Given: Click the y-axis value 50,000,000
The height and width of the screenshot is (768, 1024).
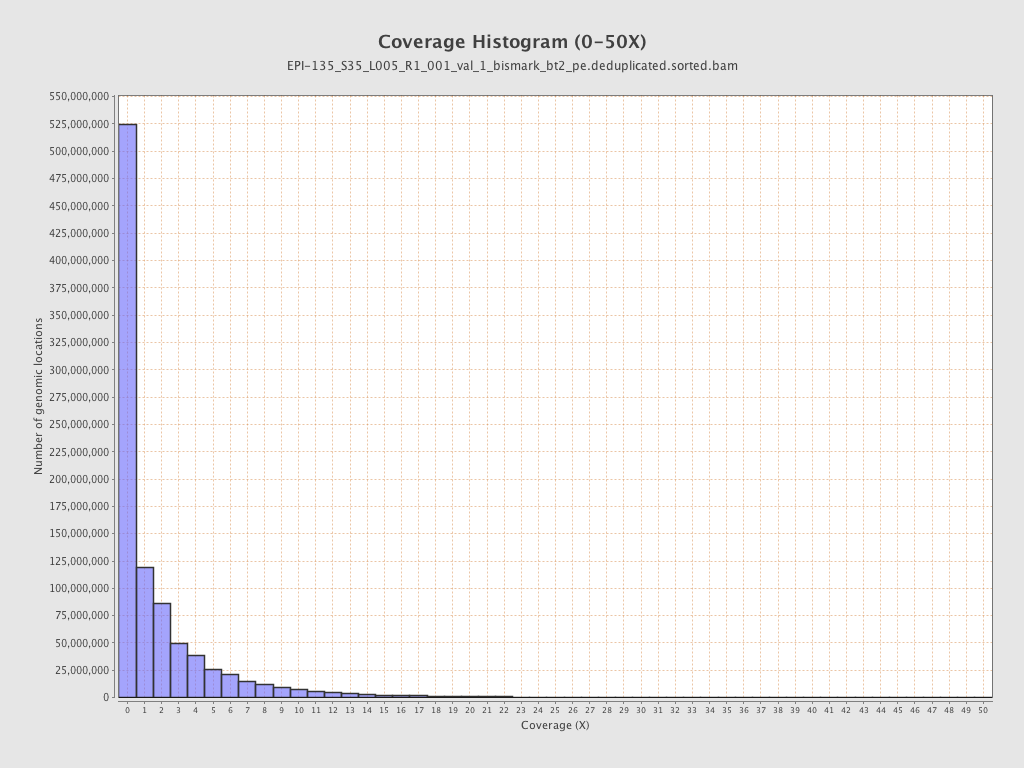Looking at the screenshot, I should click(82, 643).
